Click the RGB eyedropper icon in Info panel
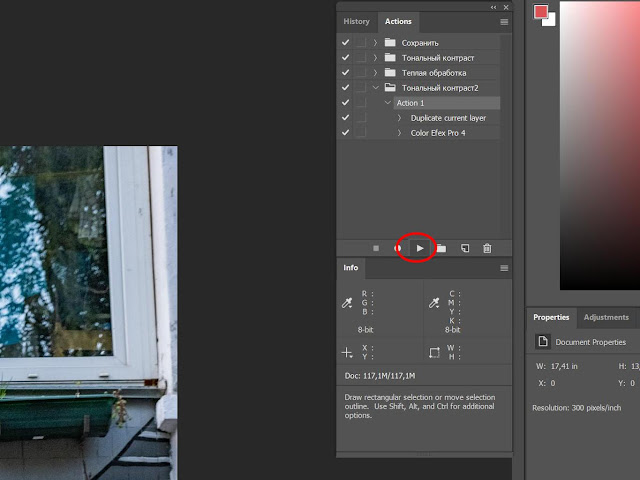This screenshot has height=480, width=640. pyautogui.click(x=347, y=303)
